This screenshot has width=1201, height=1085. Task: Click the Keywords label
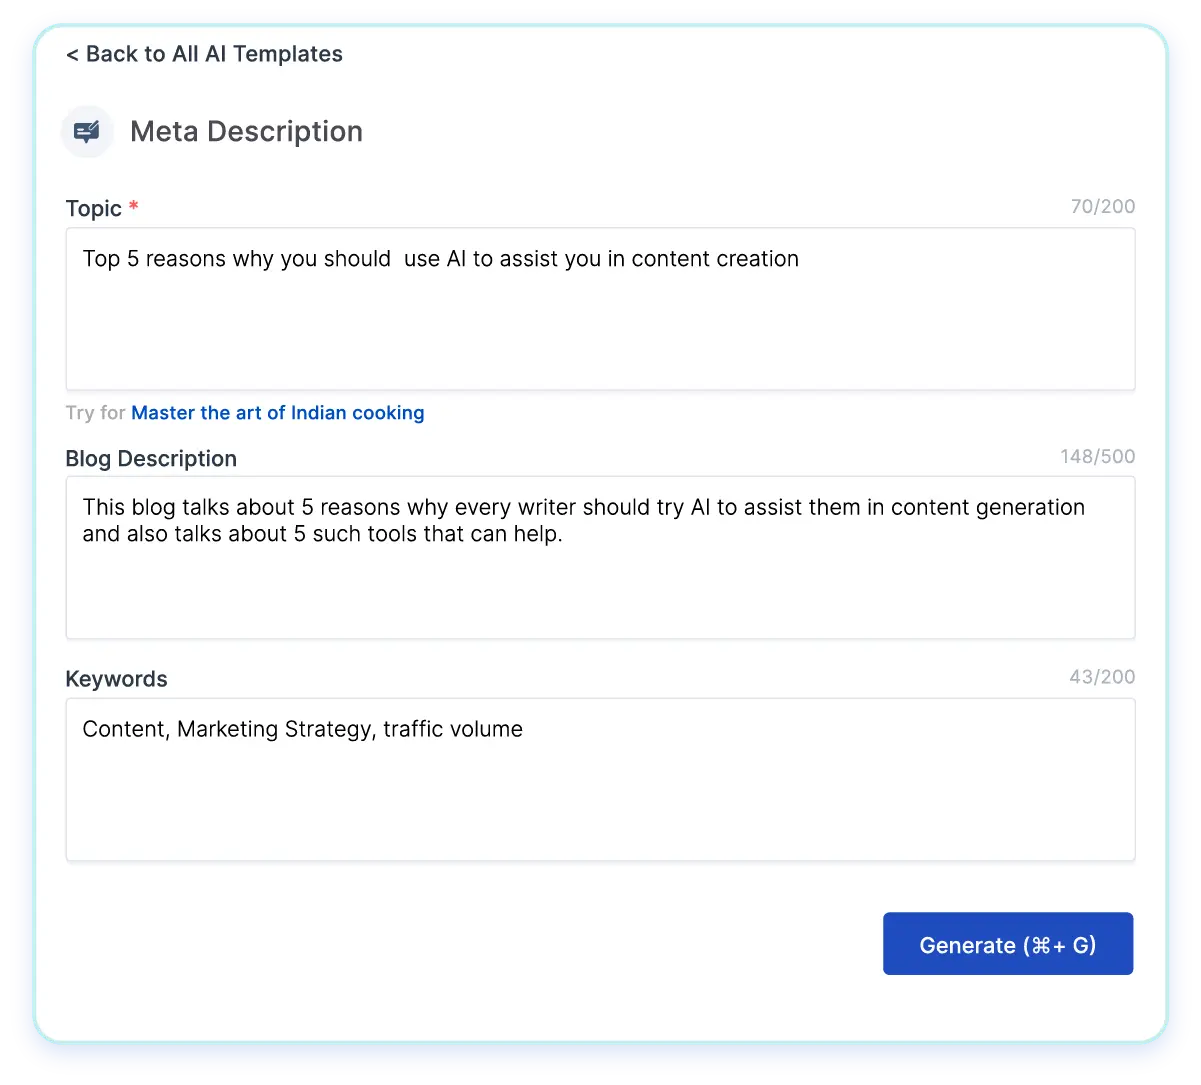116,679
